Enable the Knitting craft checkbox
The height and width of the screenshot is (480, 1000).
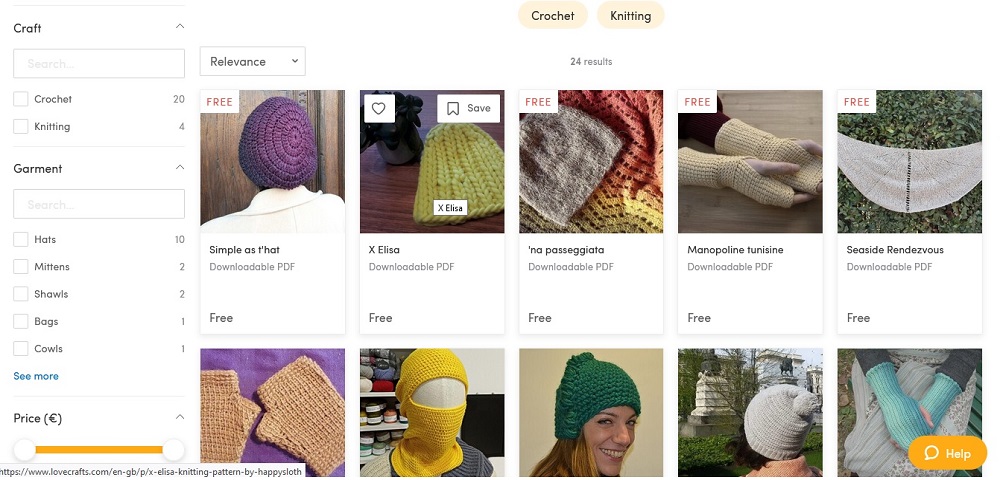(x=21, y=127)
